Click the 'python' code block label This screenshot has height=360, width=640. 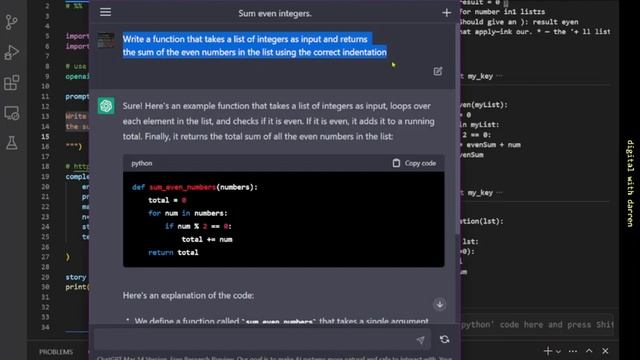click(x=142, y=163)
